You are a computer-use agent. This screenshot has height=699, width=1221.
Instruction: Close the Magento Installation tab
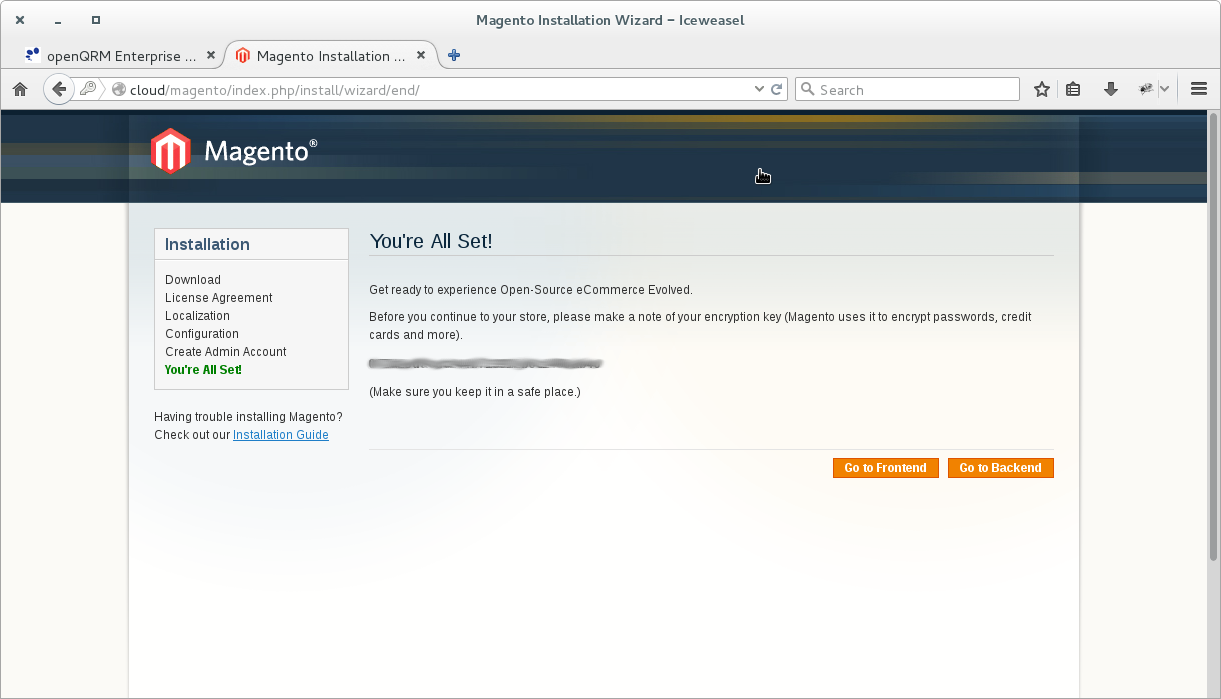(421, 56)
